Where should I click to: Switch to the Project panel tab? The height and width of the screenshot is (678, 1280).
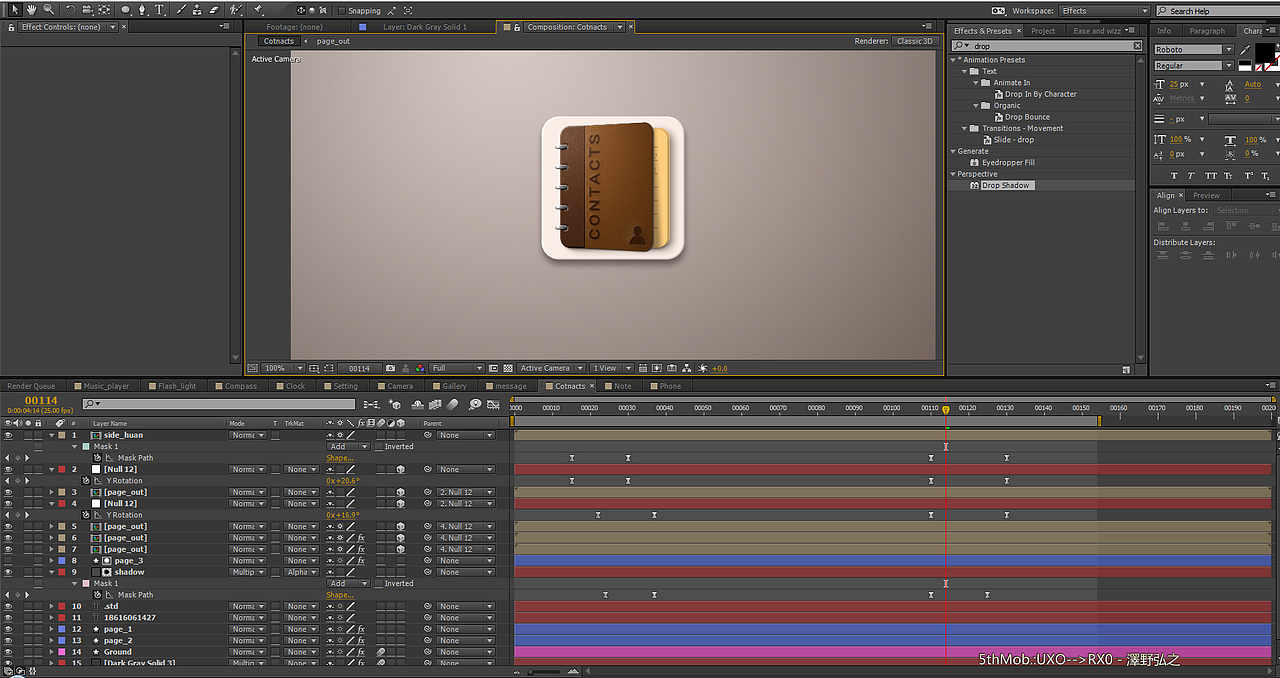click(1043, 31)
